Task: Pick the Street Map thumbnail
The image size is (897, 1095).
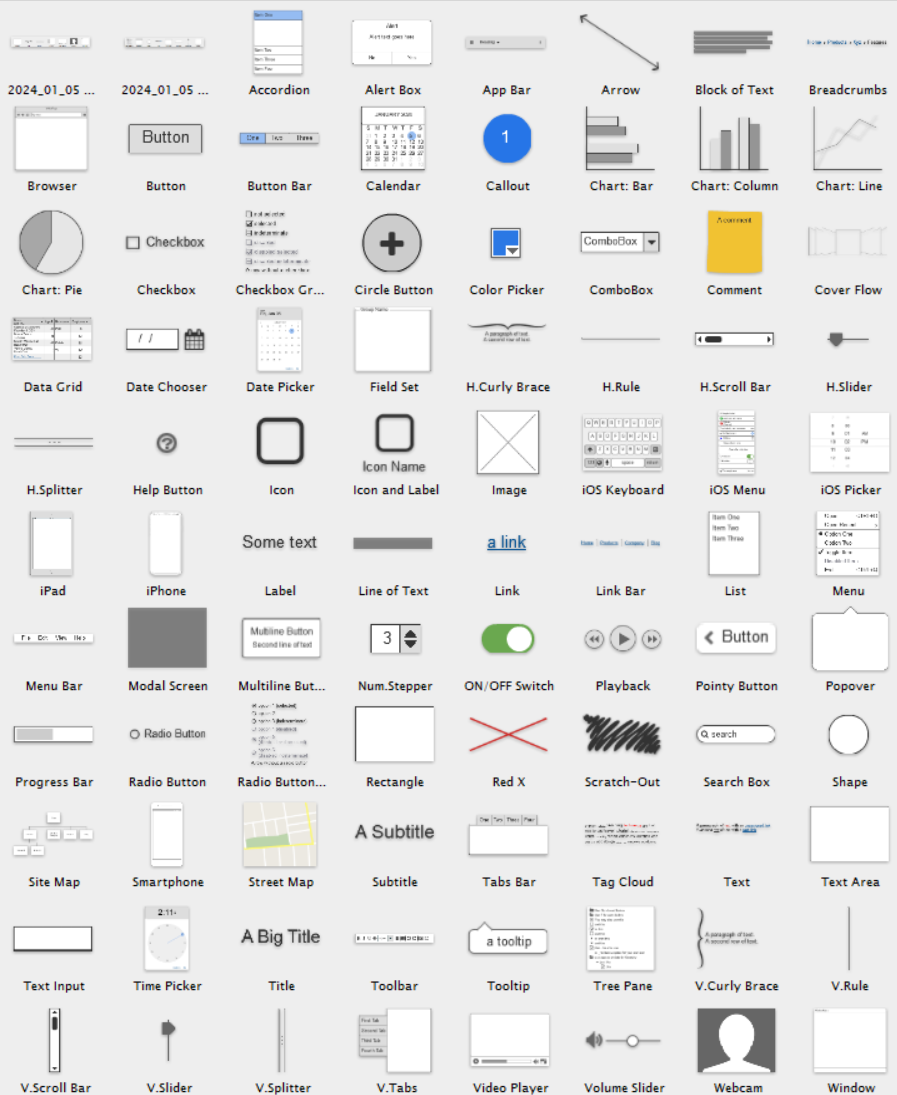Action: 280,835
